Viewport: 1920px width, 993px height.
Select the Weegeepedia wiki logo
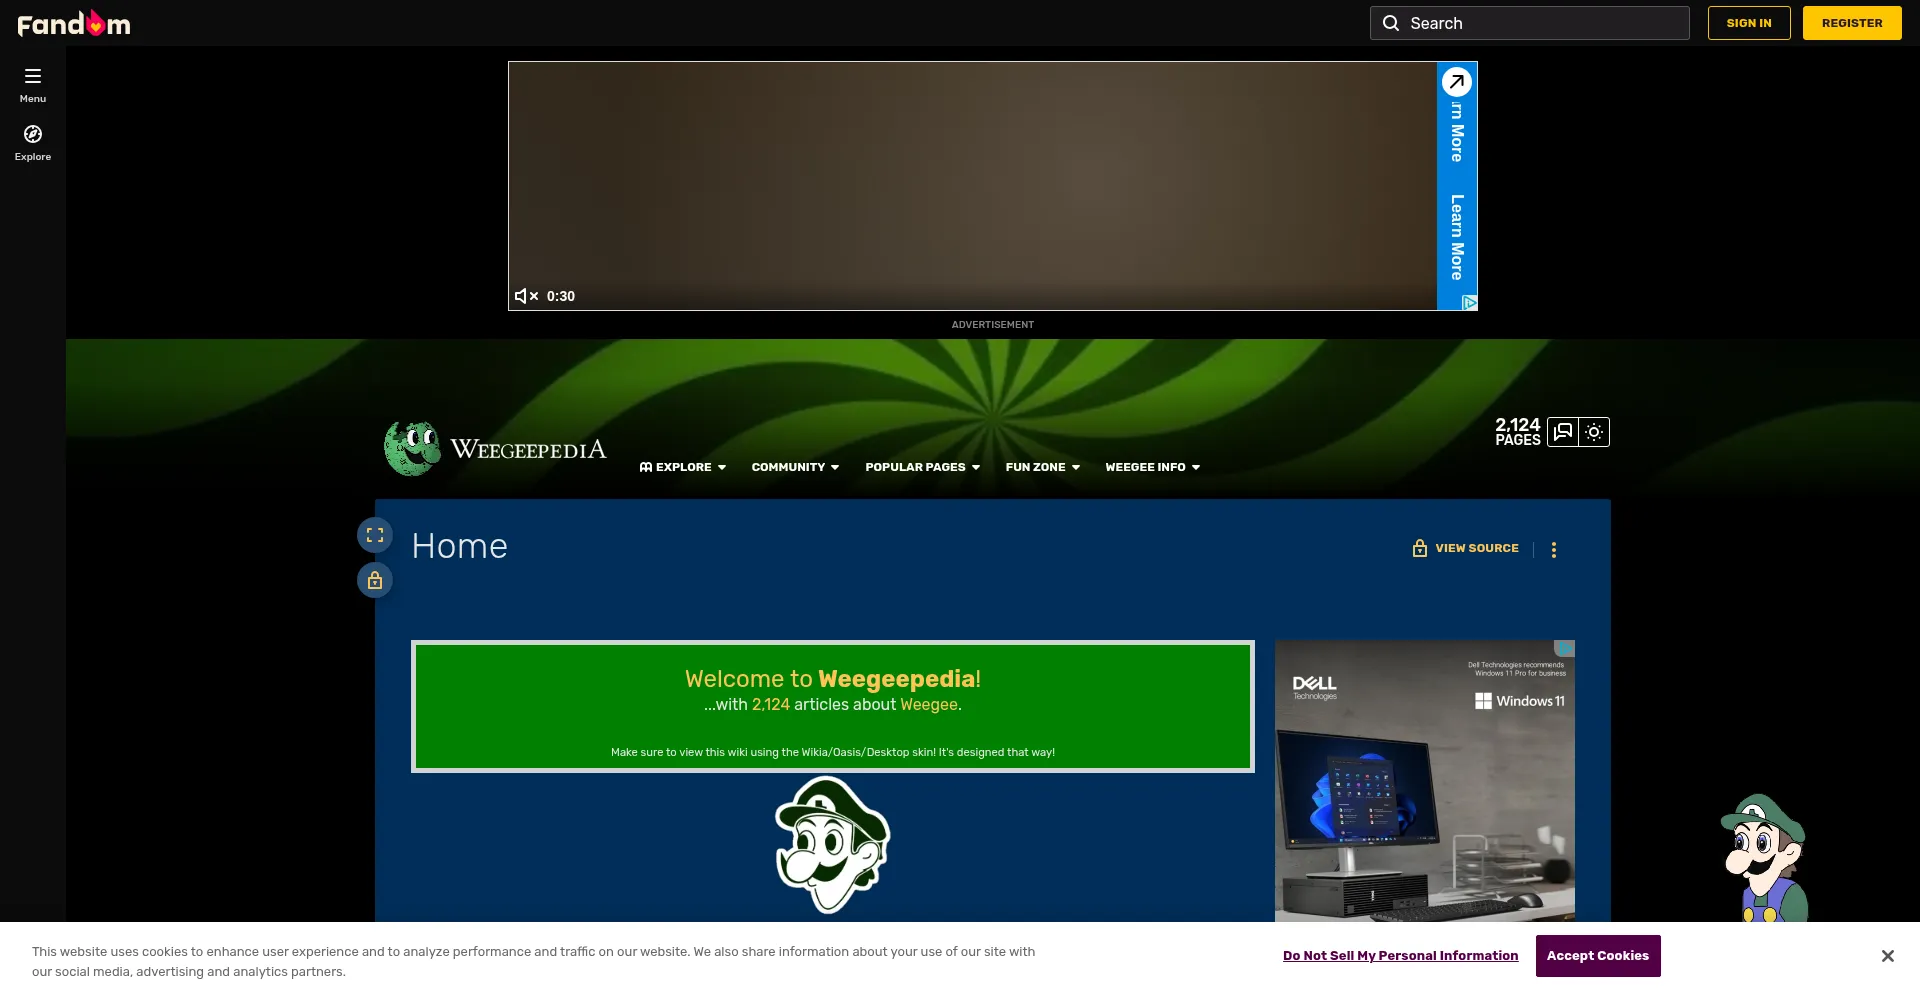pos(412,447)
